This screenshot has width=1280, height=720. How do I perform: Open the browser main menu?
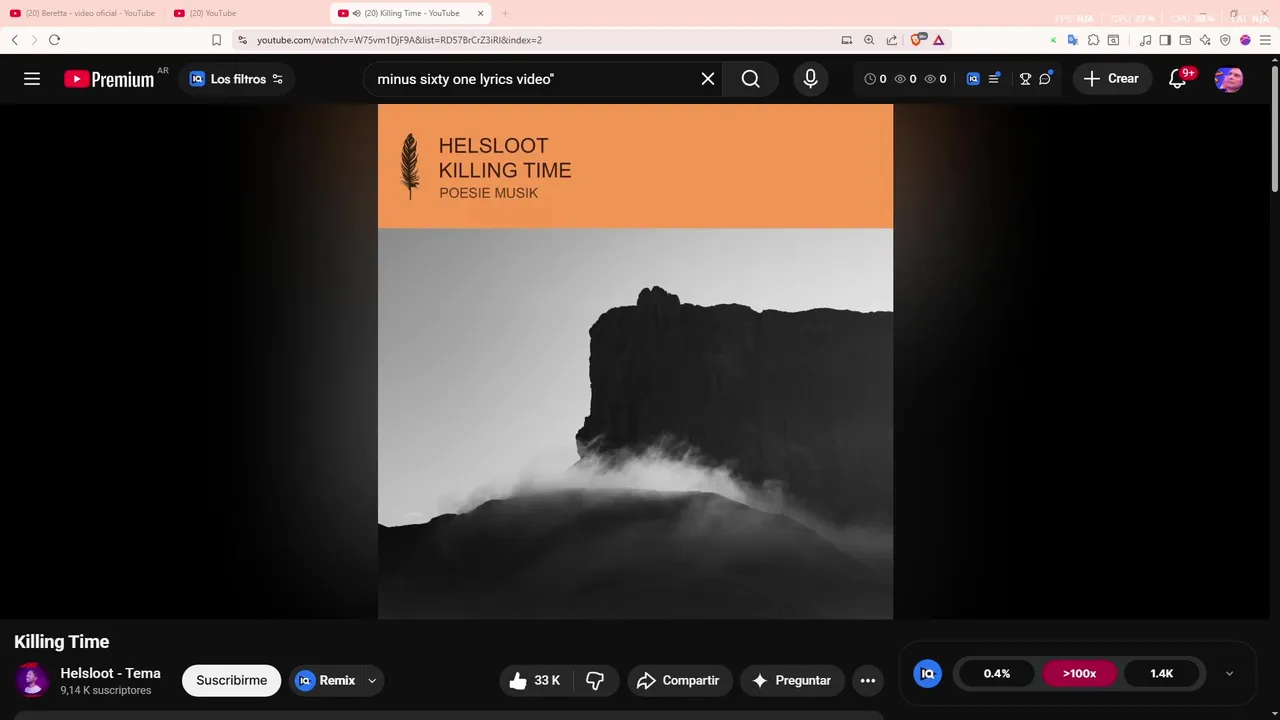[1265, 40]
